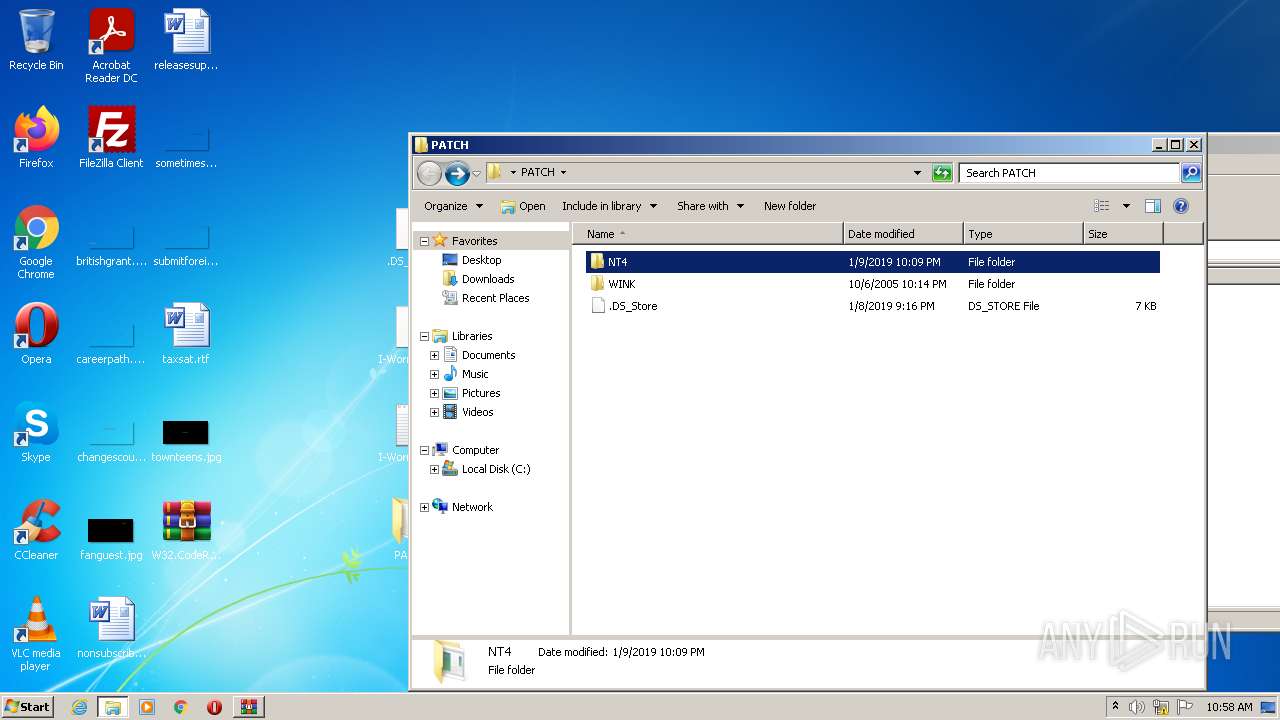Screen dimensions: 1280x720
Task: Sort by Date modified column header
Action: [903, 234]
